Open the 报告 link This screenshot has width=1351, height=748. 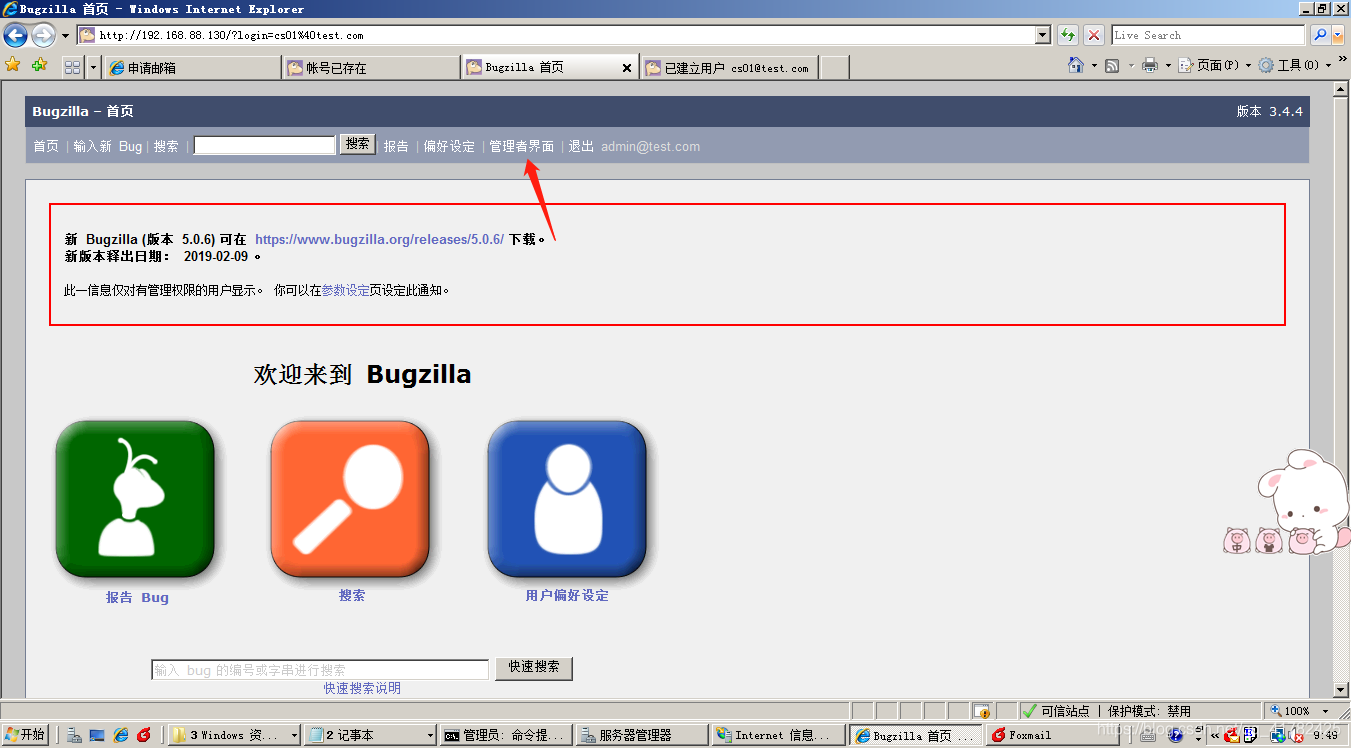coord(396,146)
